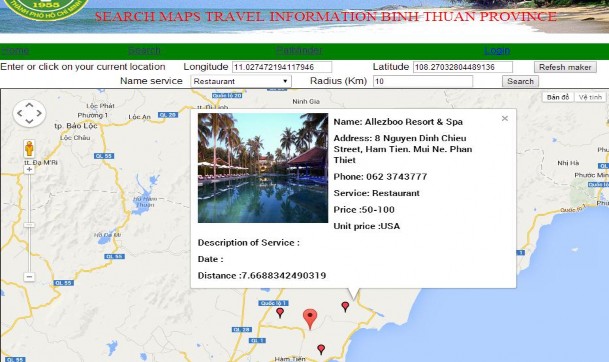
Task: Open the Pathfinder navigation link
Action: pos(299,50)
